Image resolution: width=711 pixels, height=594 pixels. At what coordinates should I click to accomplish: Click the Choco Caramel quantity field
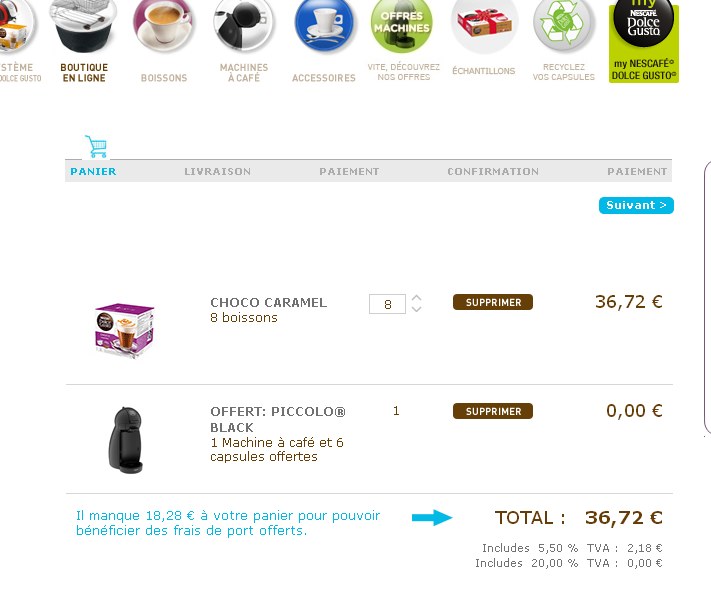point(387,303)
